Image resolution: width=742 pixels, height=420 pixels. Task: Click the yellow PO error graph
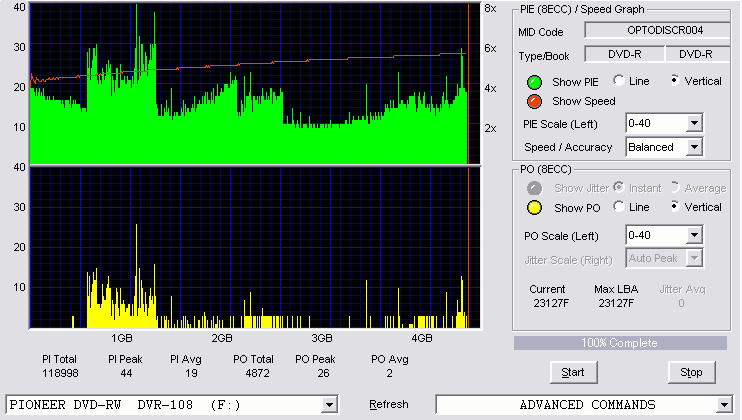coord(255,248)
